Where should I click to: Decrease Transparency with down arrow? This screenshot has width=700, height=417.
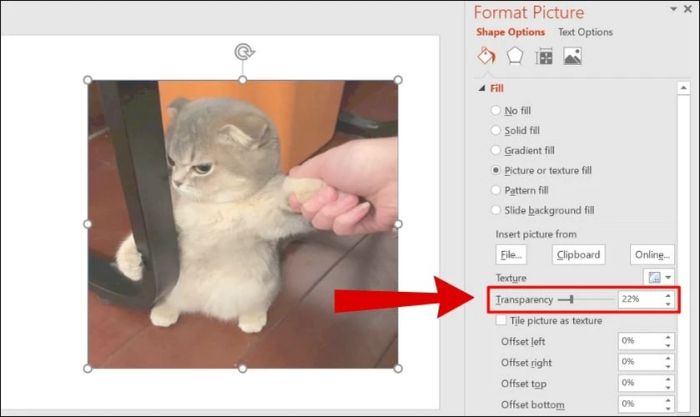click(668, 304)
